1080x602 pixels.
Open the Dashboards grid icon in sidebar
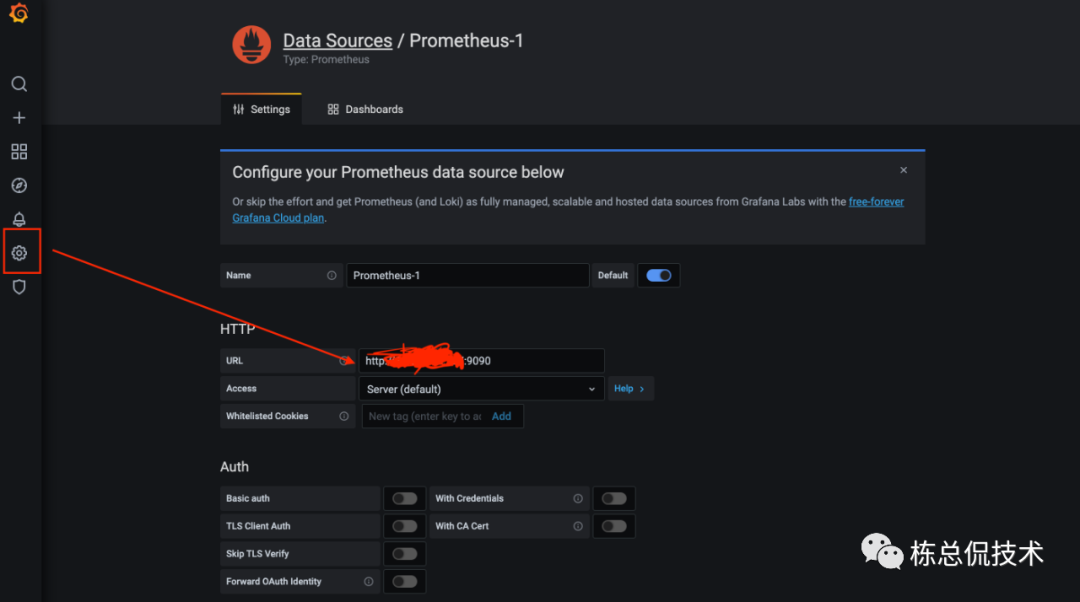tap(19, 152)
